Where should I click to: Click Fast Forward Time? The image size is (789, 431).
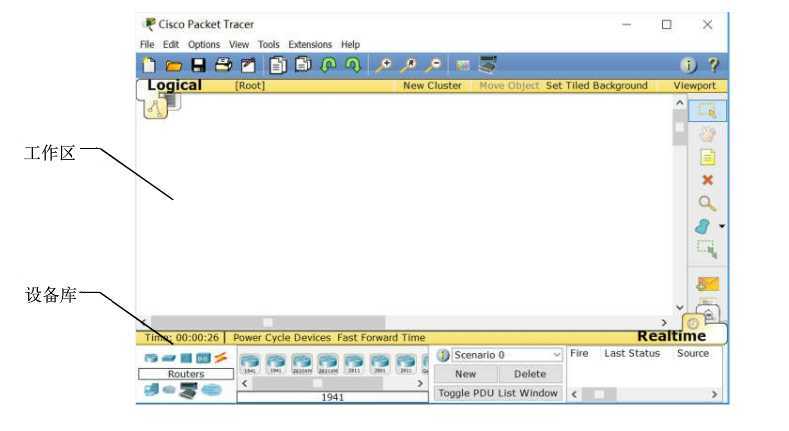coord(381,337)
